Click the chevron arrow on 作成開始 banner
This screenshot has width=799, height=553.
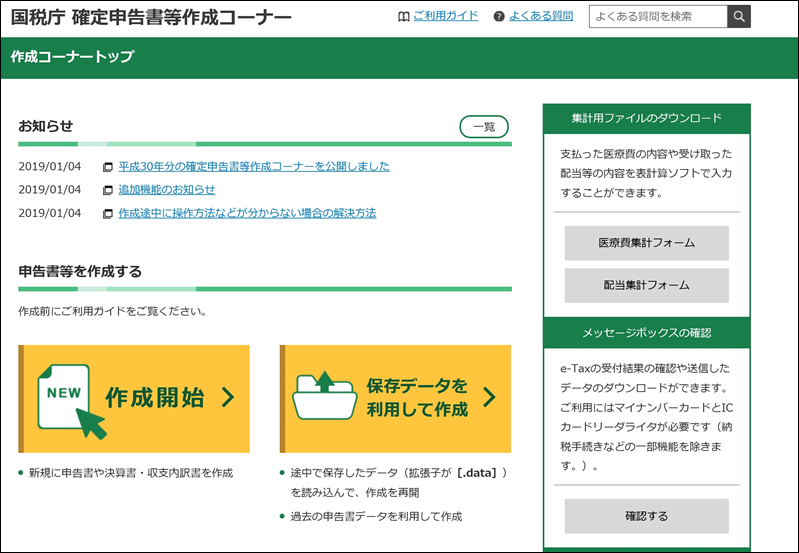229,398
